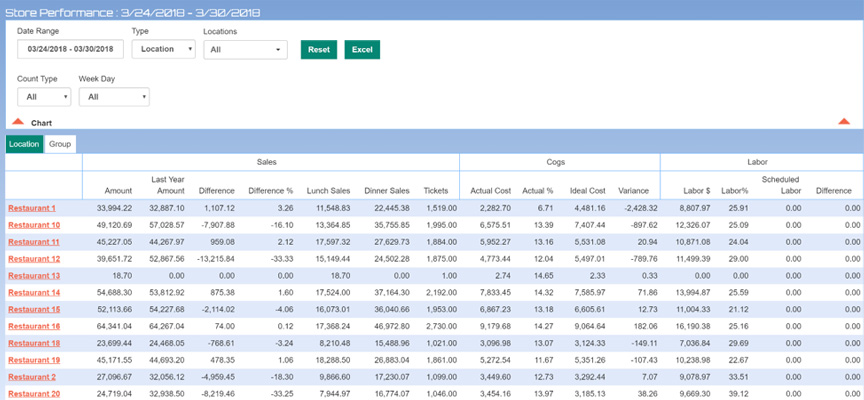864x400 pixels.
Task: Click the Difference % column header
Action: tap(271, 191)
